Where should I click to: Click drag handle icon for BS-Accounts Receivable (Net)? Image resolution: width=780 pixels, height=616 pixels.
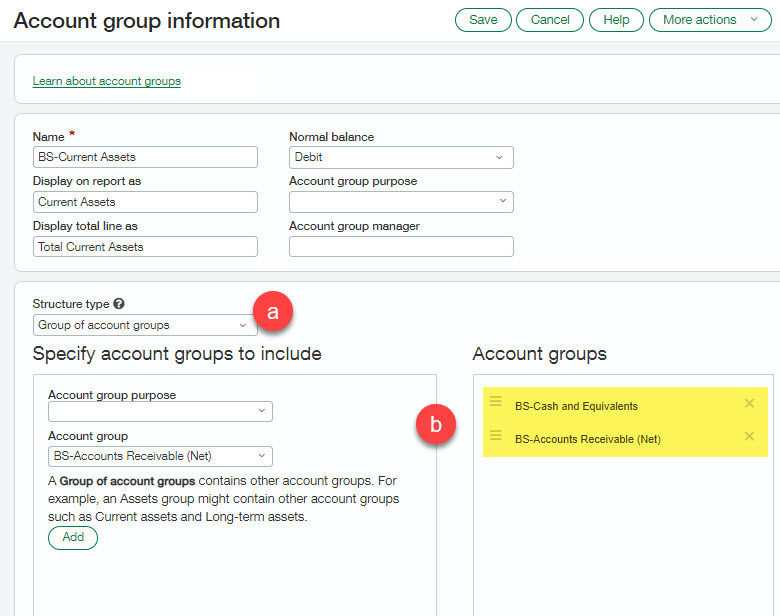pyautogui.click(x=496, y=435)
